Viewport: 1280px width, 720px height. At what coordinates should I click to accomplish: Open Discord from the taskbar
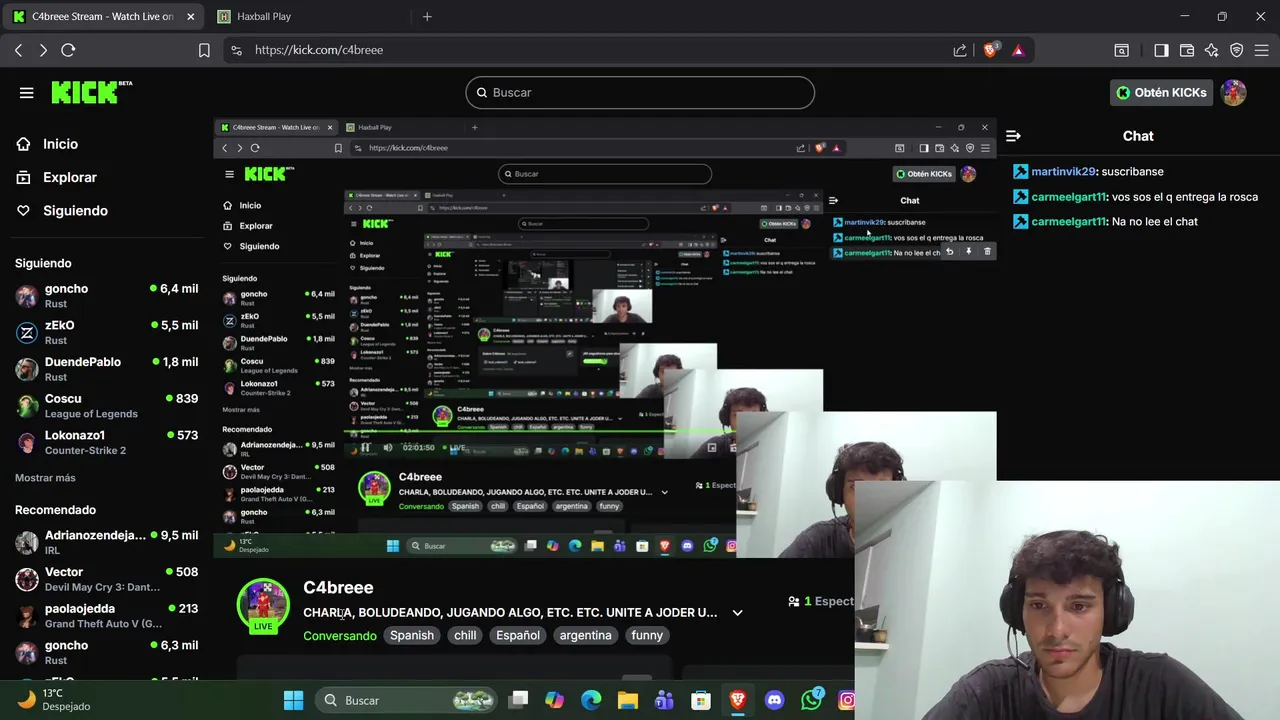(774, 700)
